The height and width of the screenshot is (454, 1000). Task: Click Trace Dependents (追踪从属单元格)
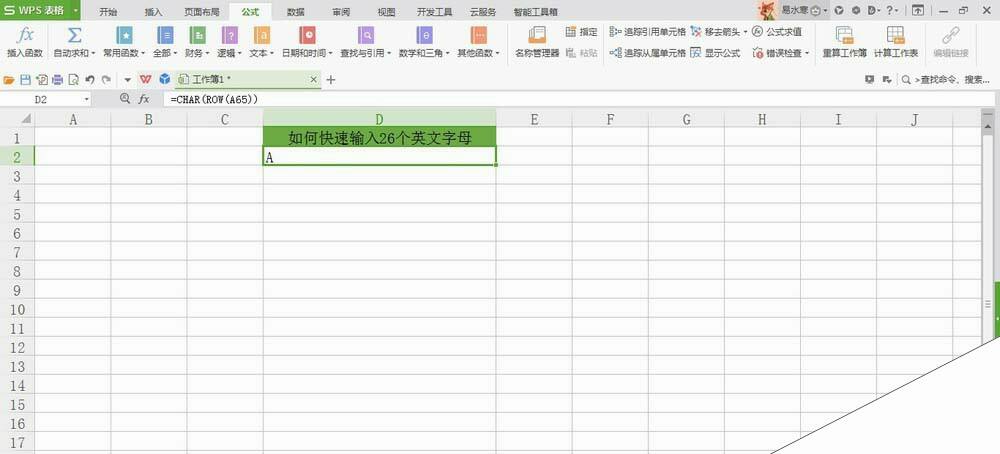(647, 53)
